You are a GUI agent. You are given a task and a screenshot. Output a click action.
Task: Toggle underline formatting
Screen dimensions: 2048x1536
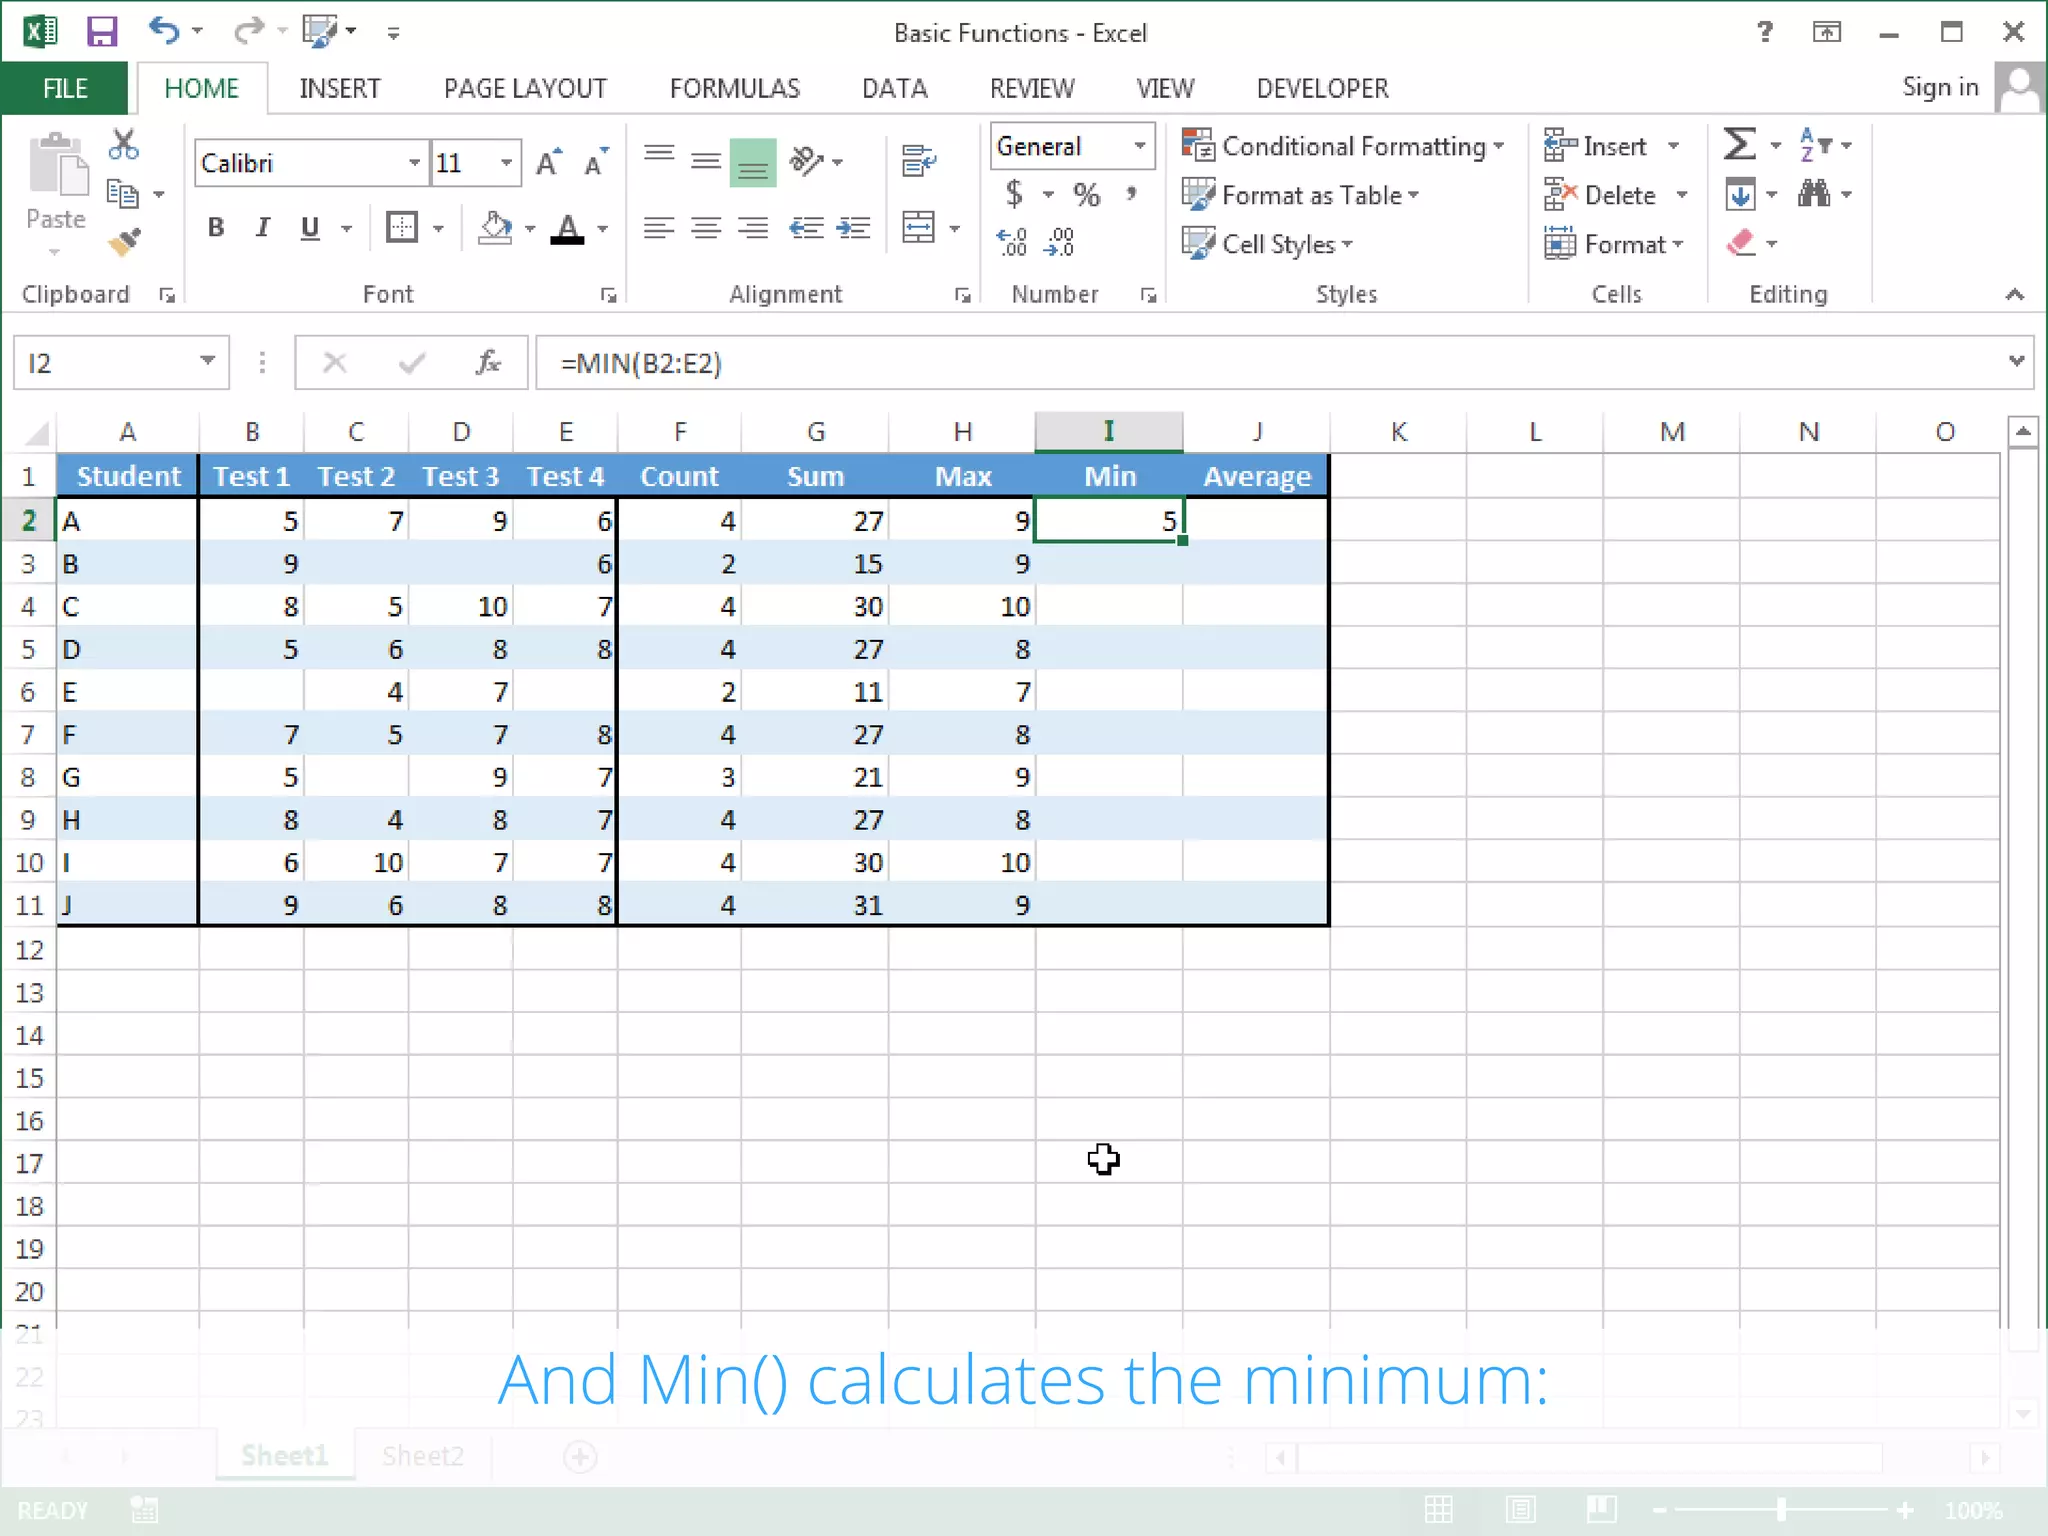(x=310, y=228)
